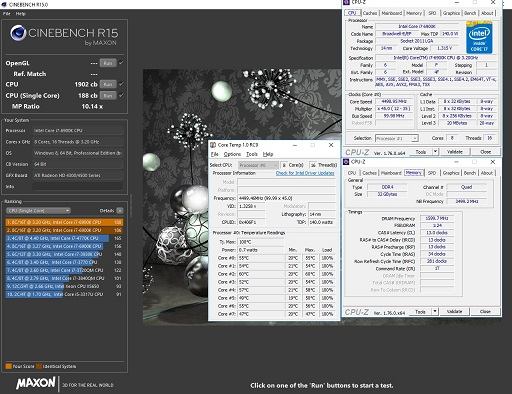
Task: Switch to Memory tab in upper CPU-Z
Action: click(x=414, y=13)
